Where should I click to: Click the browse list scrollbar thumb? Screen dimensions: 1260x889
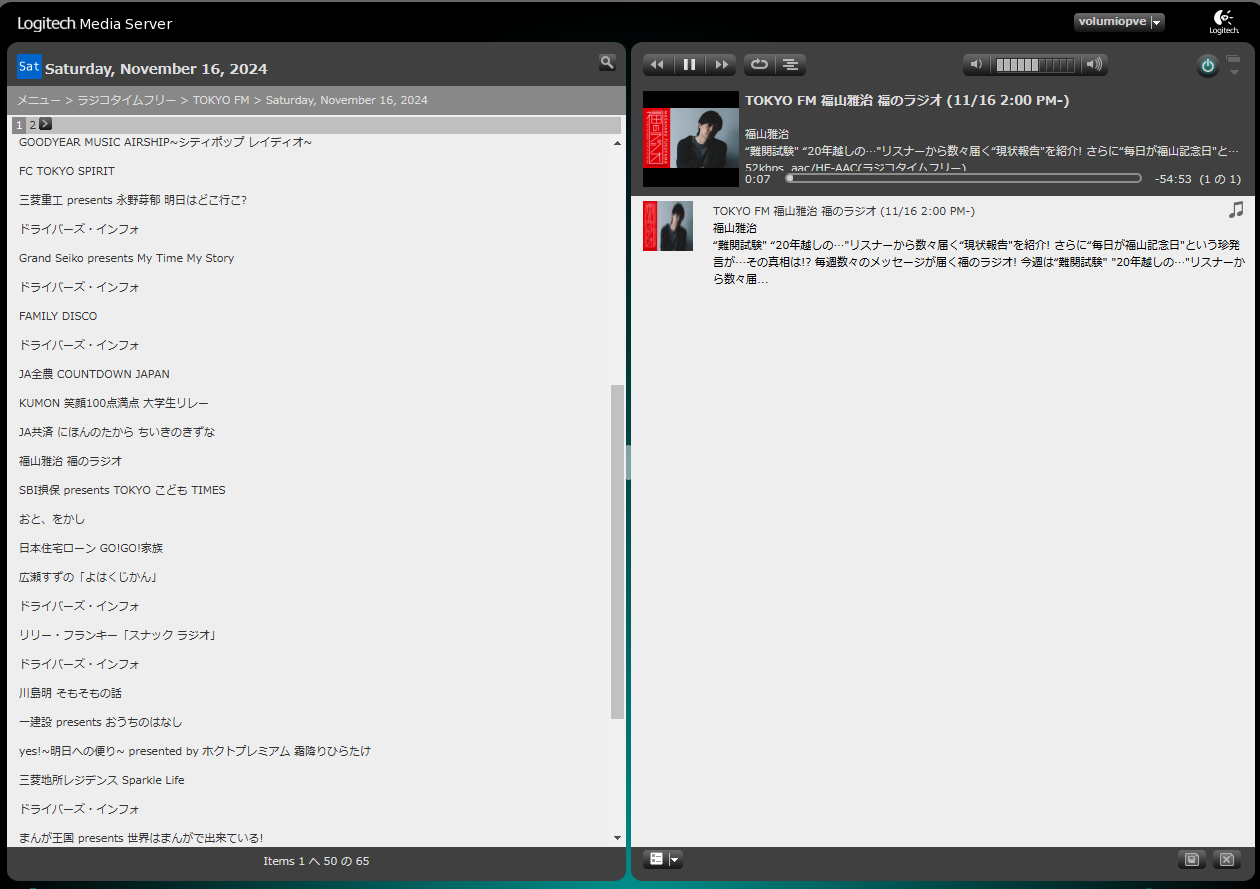pyautogui.click(x=617, y=552)
